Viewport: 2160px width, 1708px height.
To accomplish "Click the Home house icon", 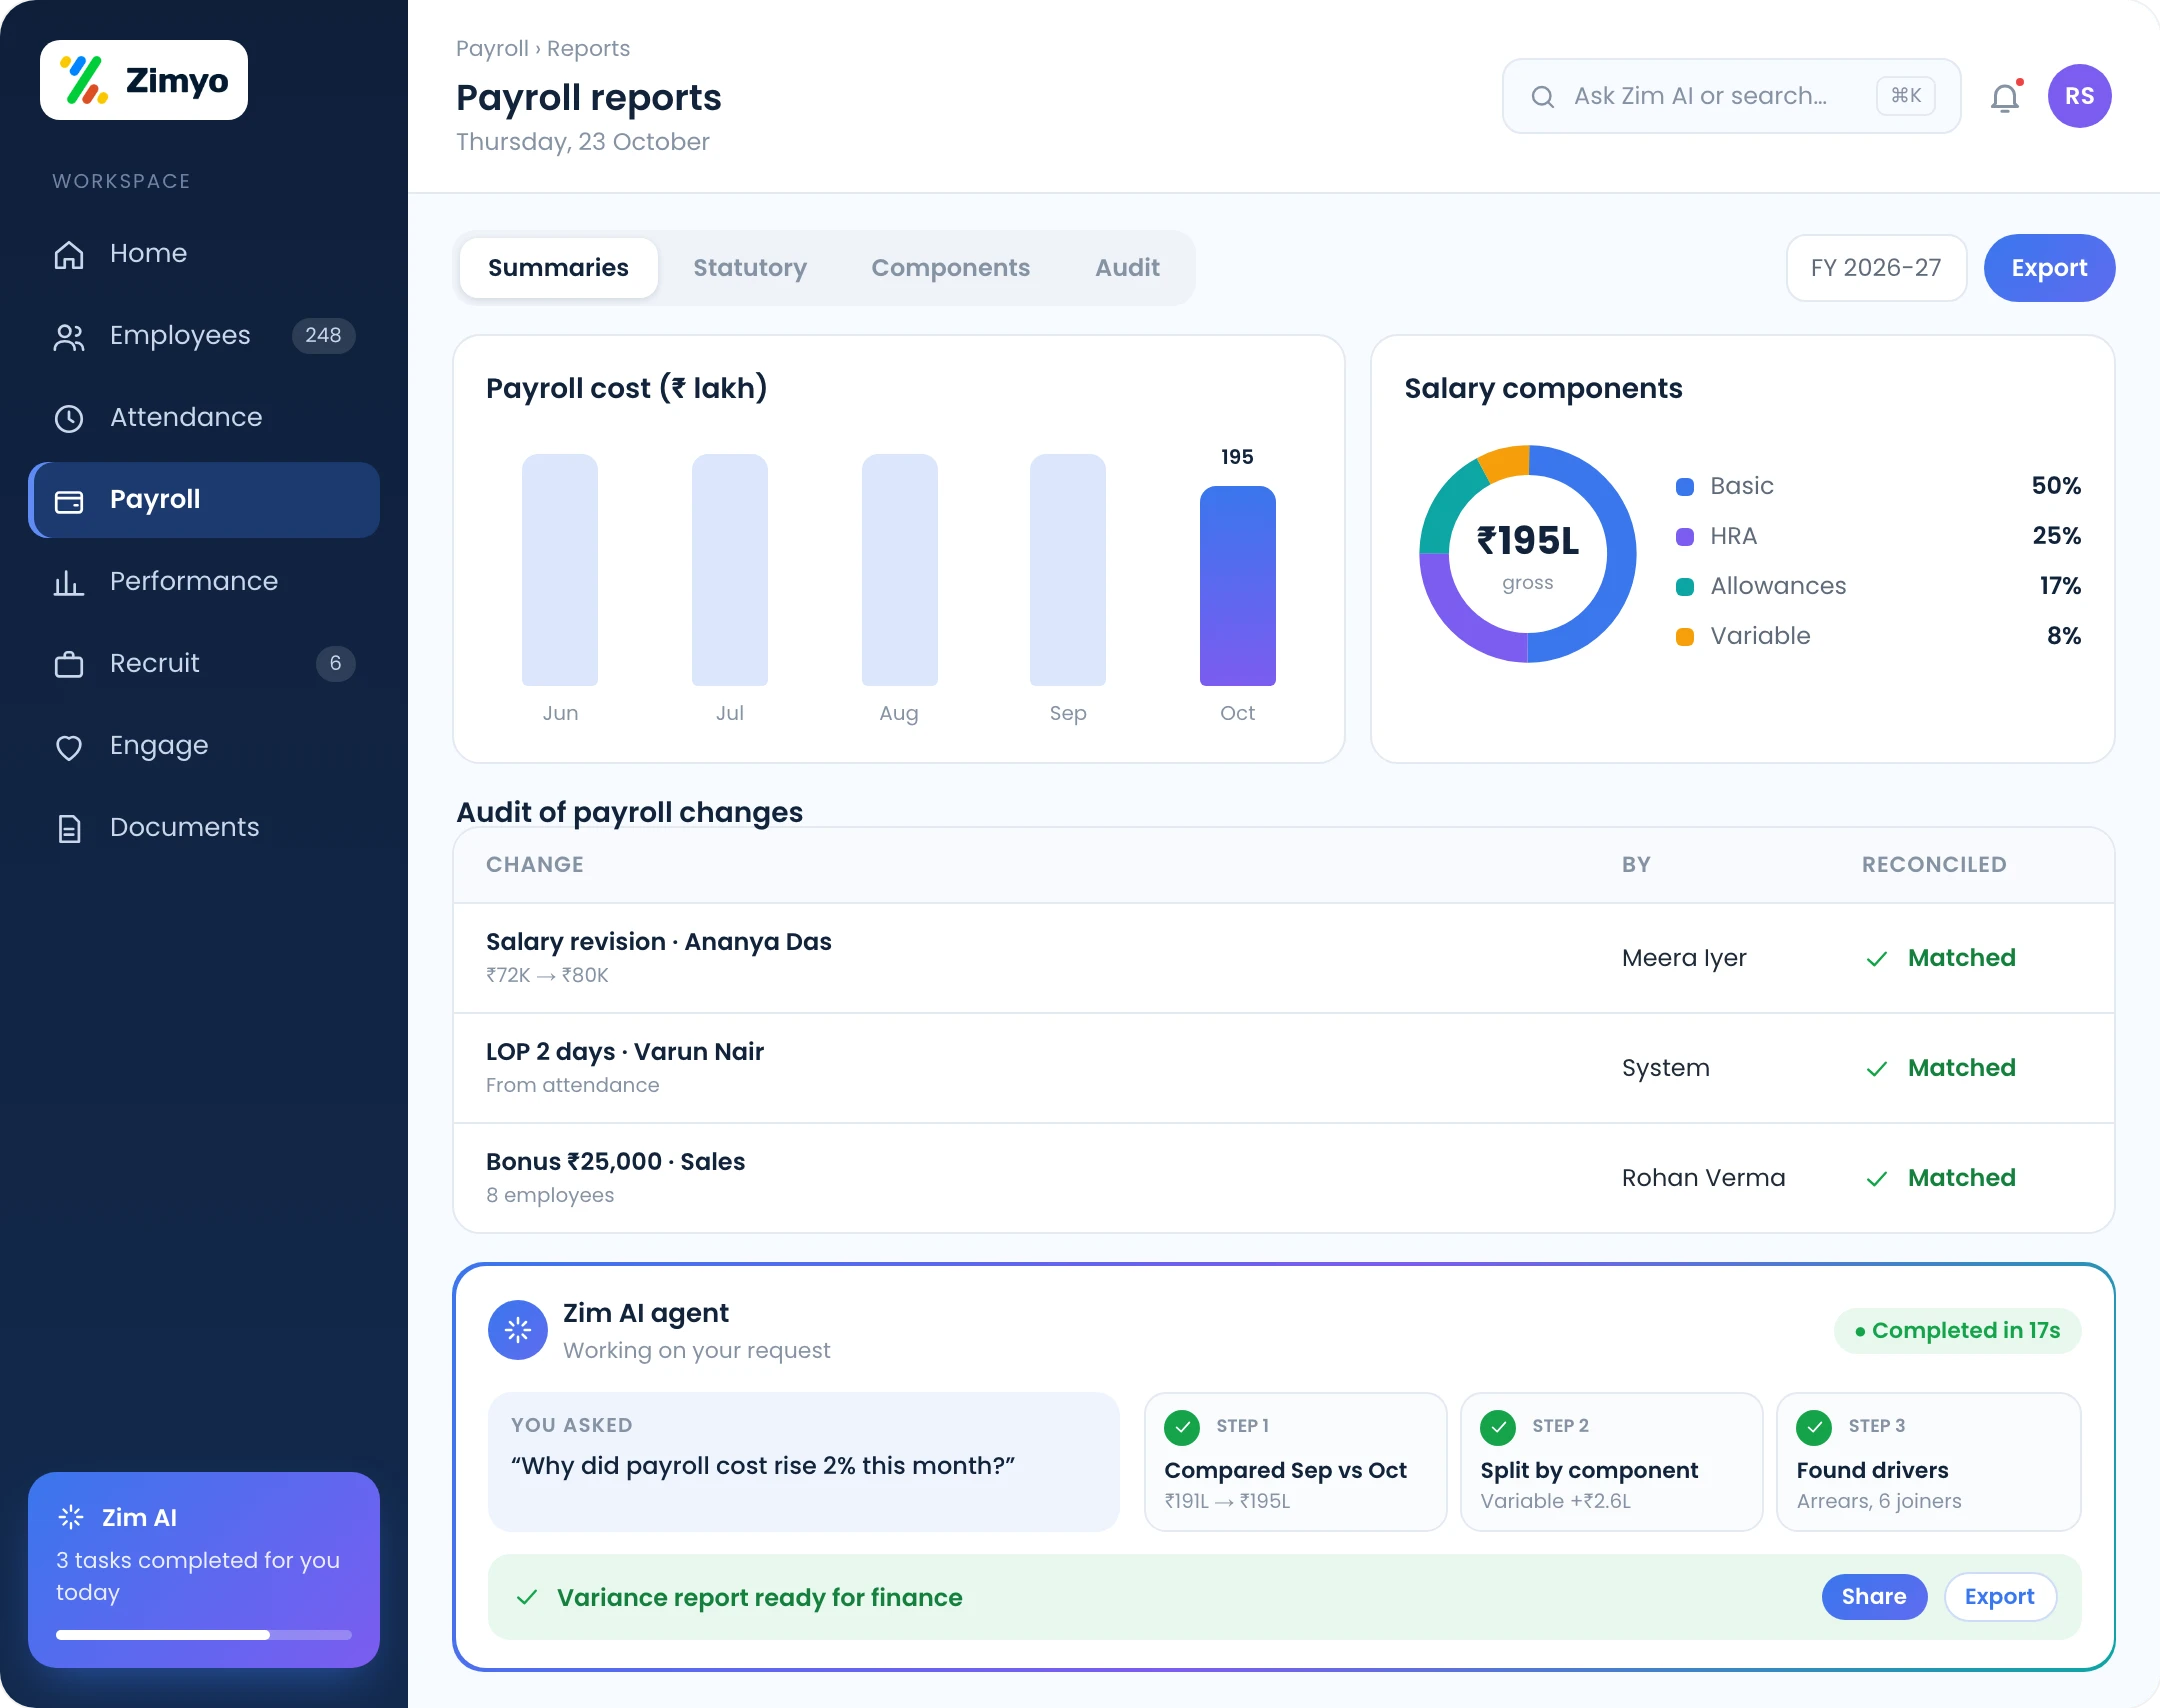I will tap(69, 254).
